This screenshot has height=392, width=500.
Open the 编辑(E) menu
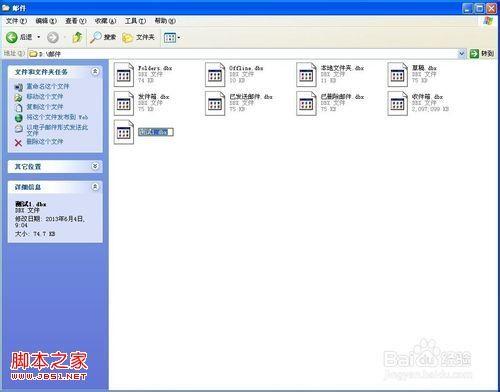(46, 21)
